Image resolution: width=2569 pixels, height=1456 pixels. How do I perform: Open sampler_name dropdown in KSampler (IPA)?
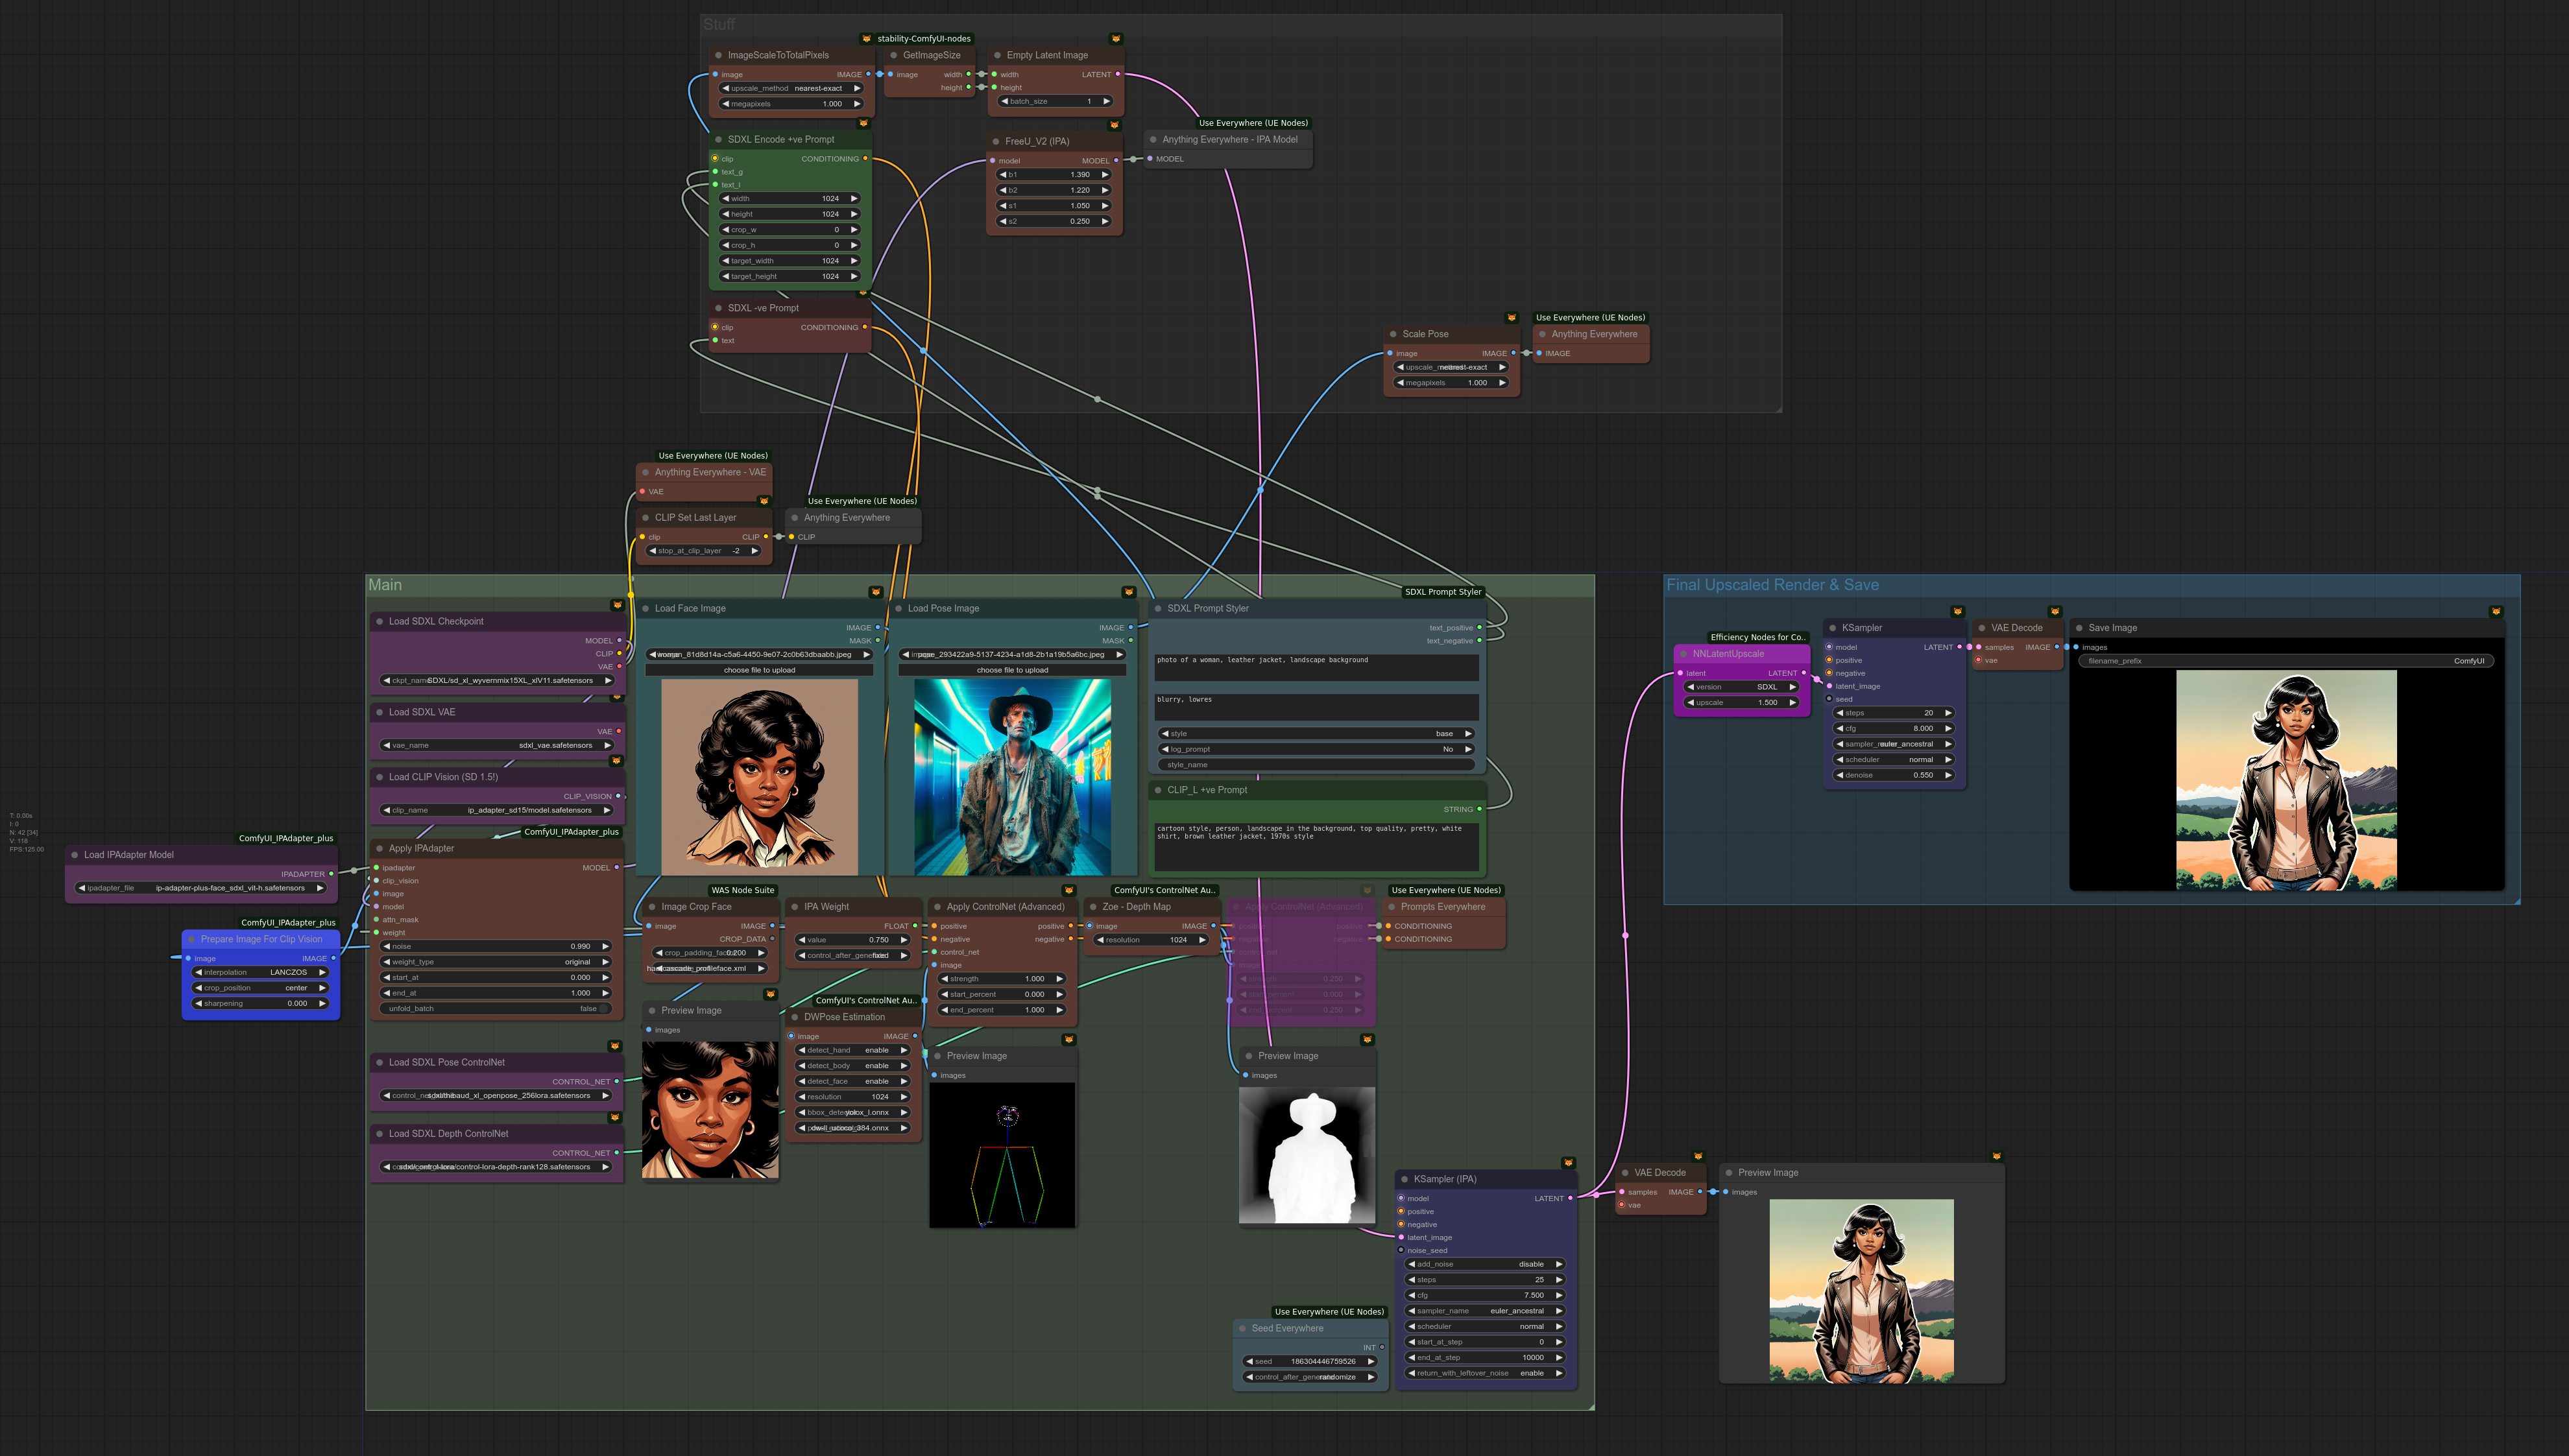(1485, 1311)
